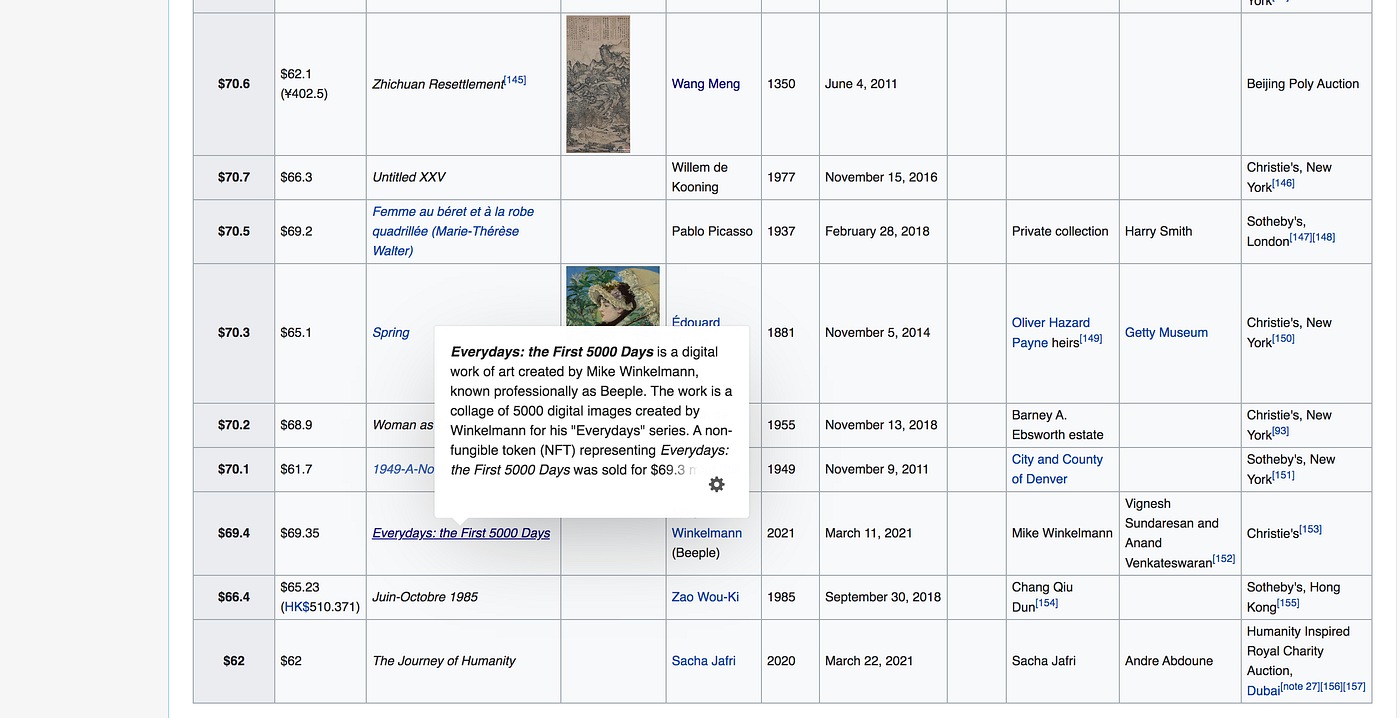
Task: Select the Private collection seller cell
Action: click(x=1063, y=231)
